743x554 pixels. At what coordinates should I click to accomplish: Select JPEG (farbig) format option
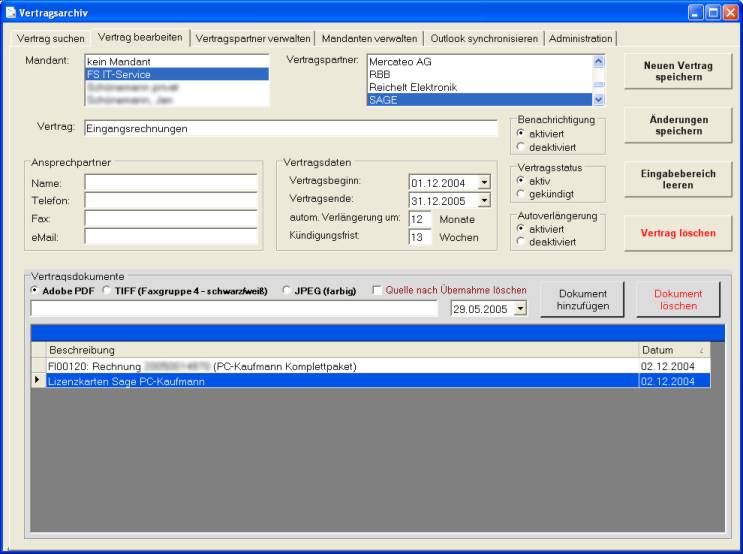288,291
